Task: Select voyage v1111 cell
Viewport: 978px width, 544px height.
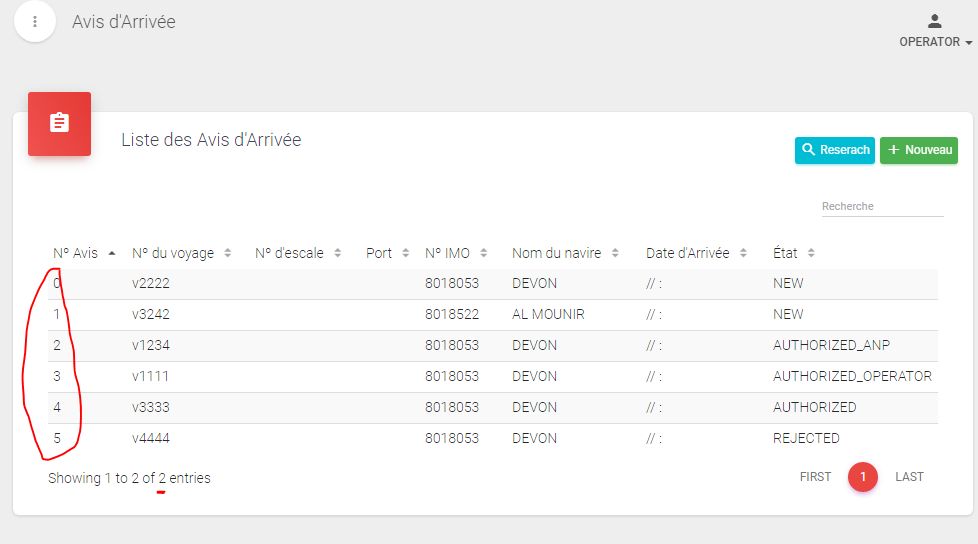Action: click(150, 377)
